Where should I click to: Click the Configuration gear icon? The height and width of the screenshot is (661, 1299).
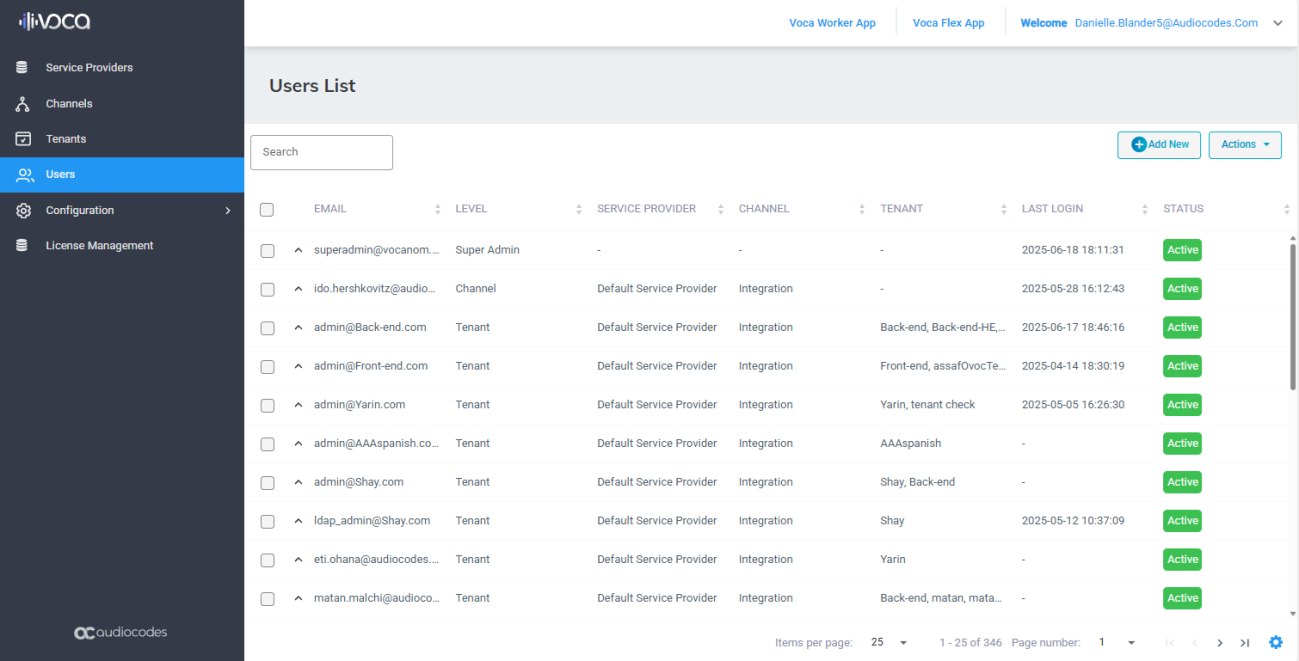point(22,210)
